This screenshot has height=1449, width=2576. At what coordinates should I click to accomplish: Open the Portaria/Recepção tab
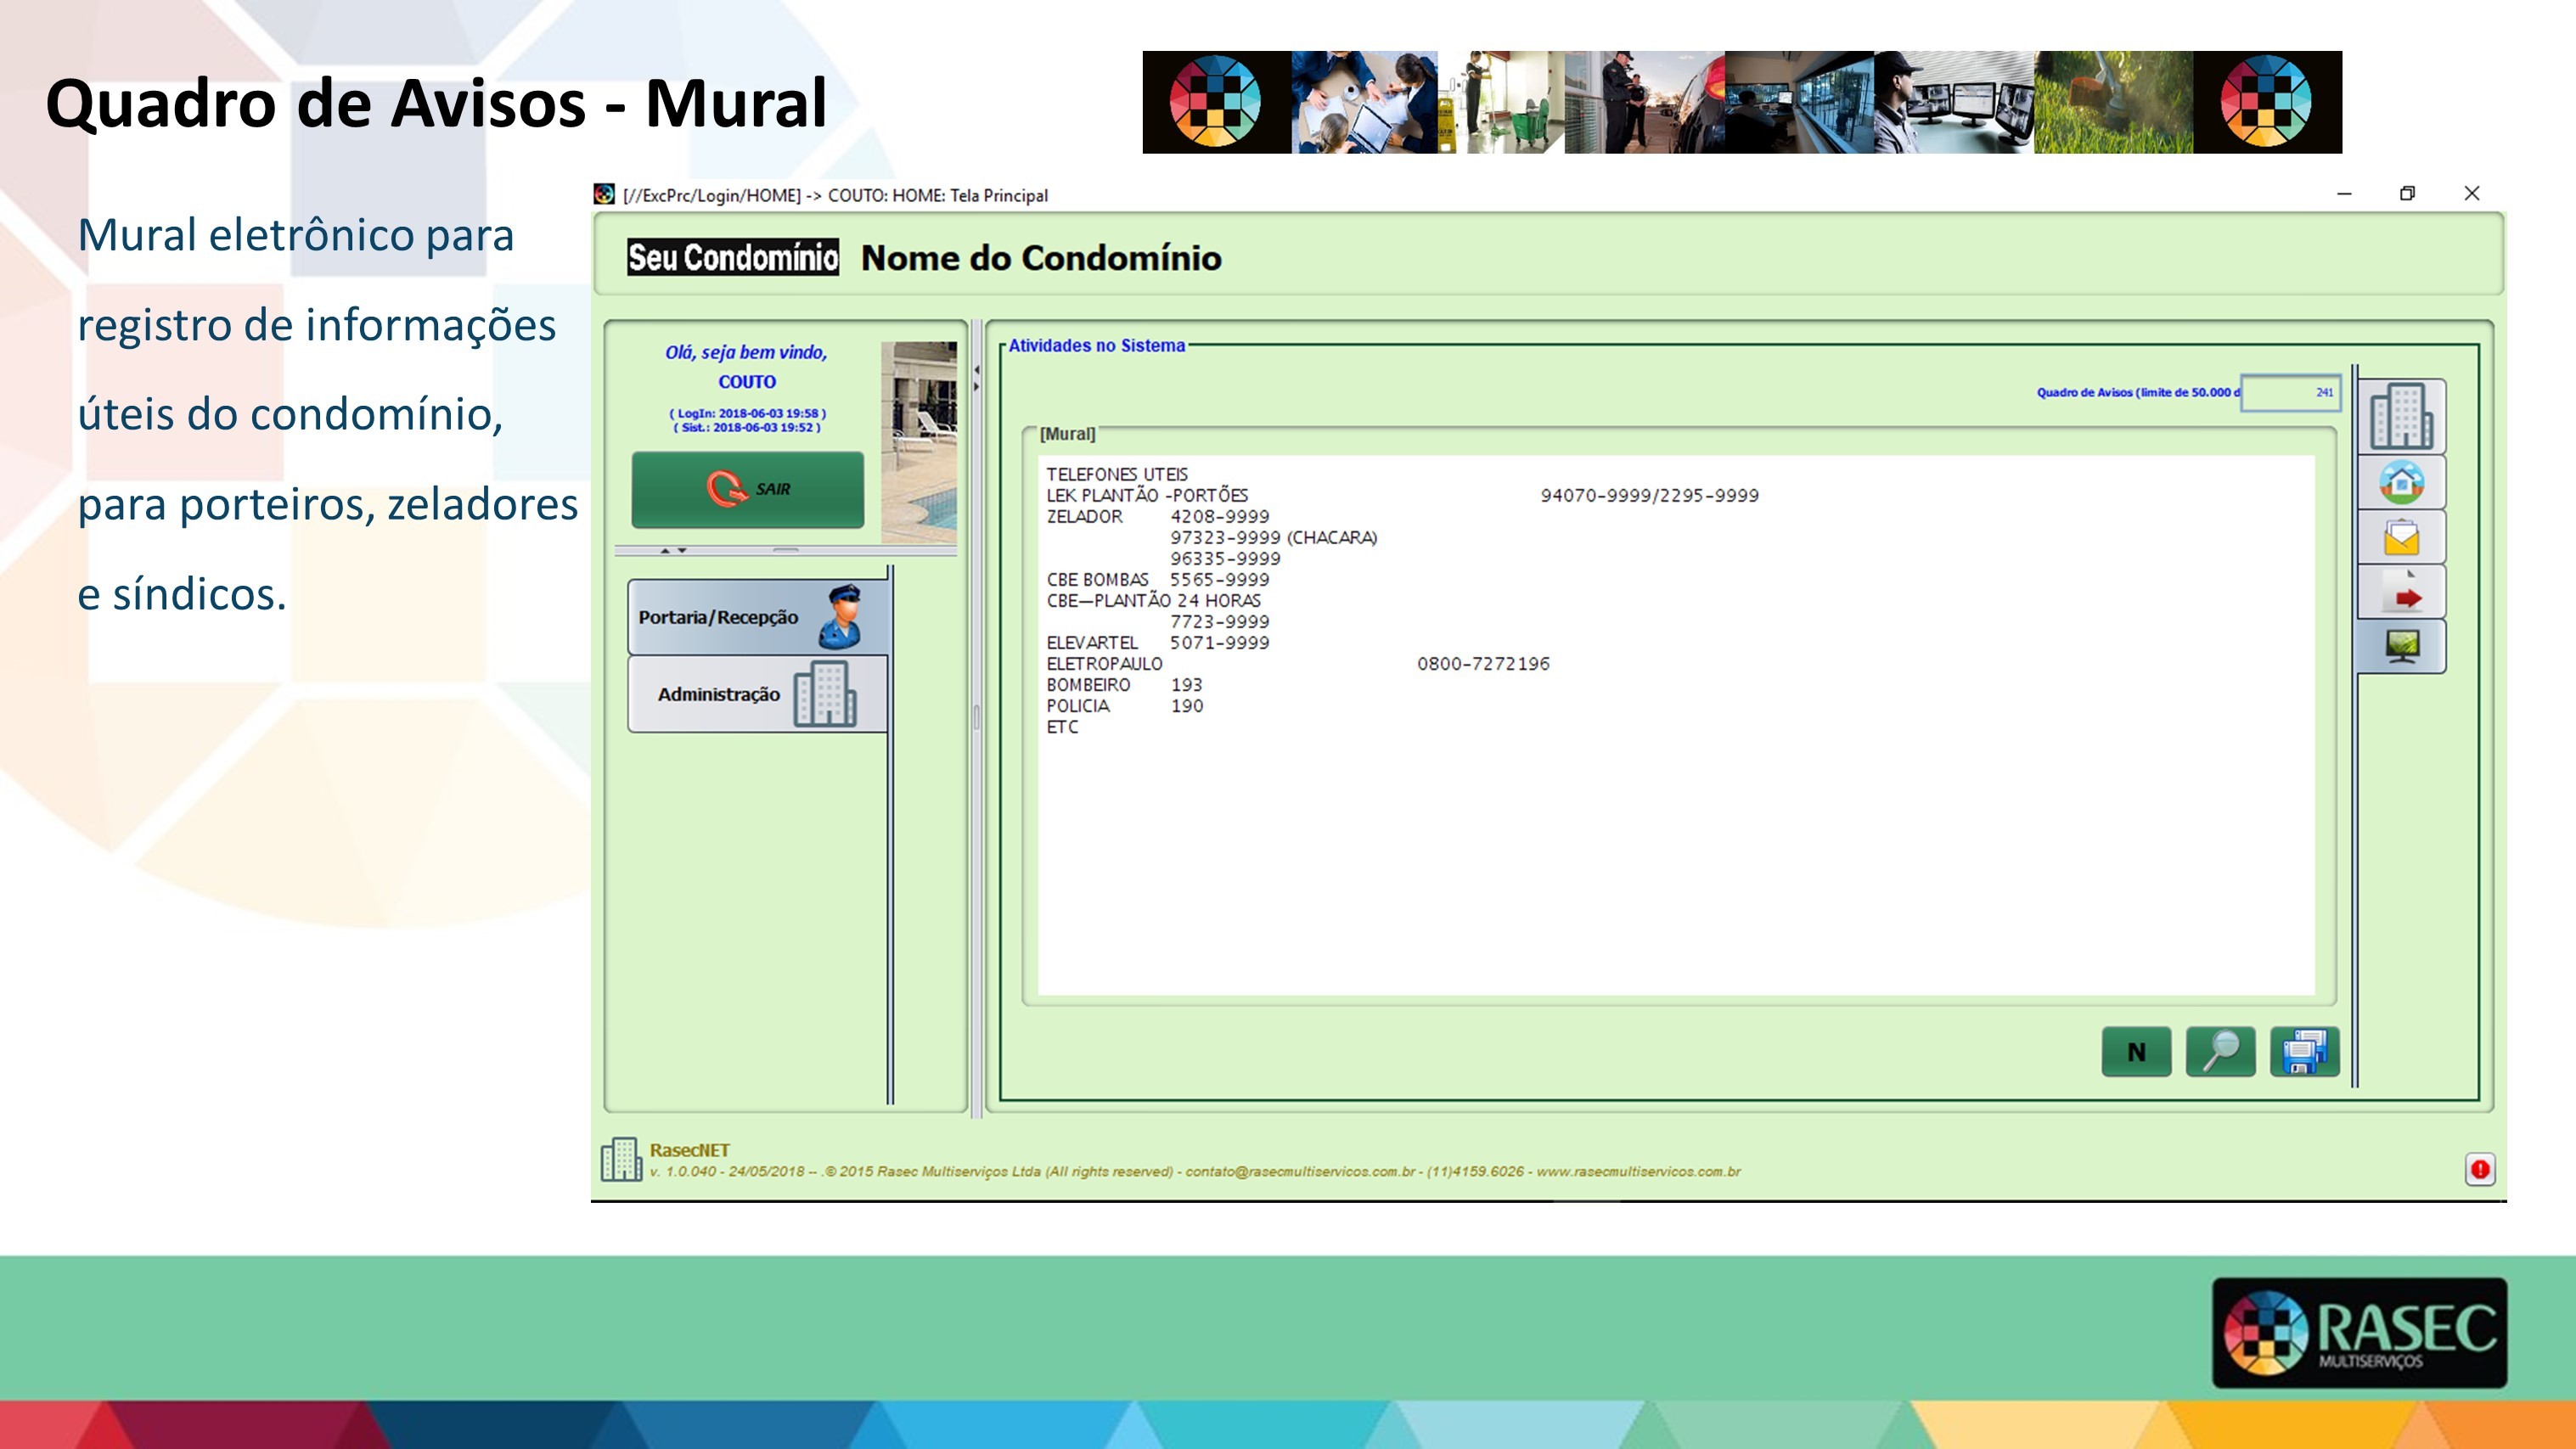(x=757, y=617)
